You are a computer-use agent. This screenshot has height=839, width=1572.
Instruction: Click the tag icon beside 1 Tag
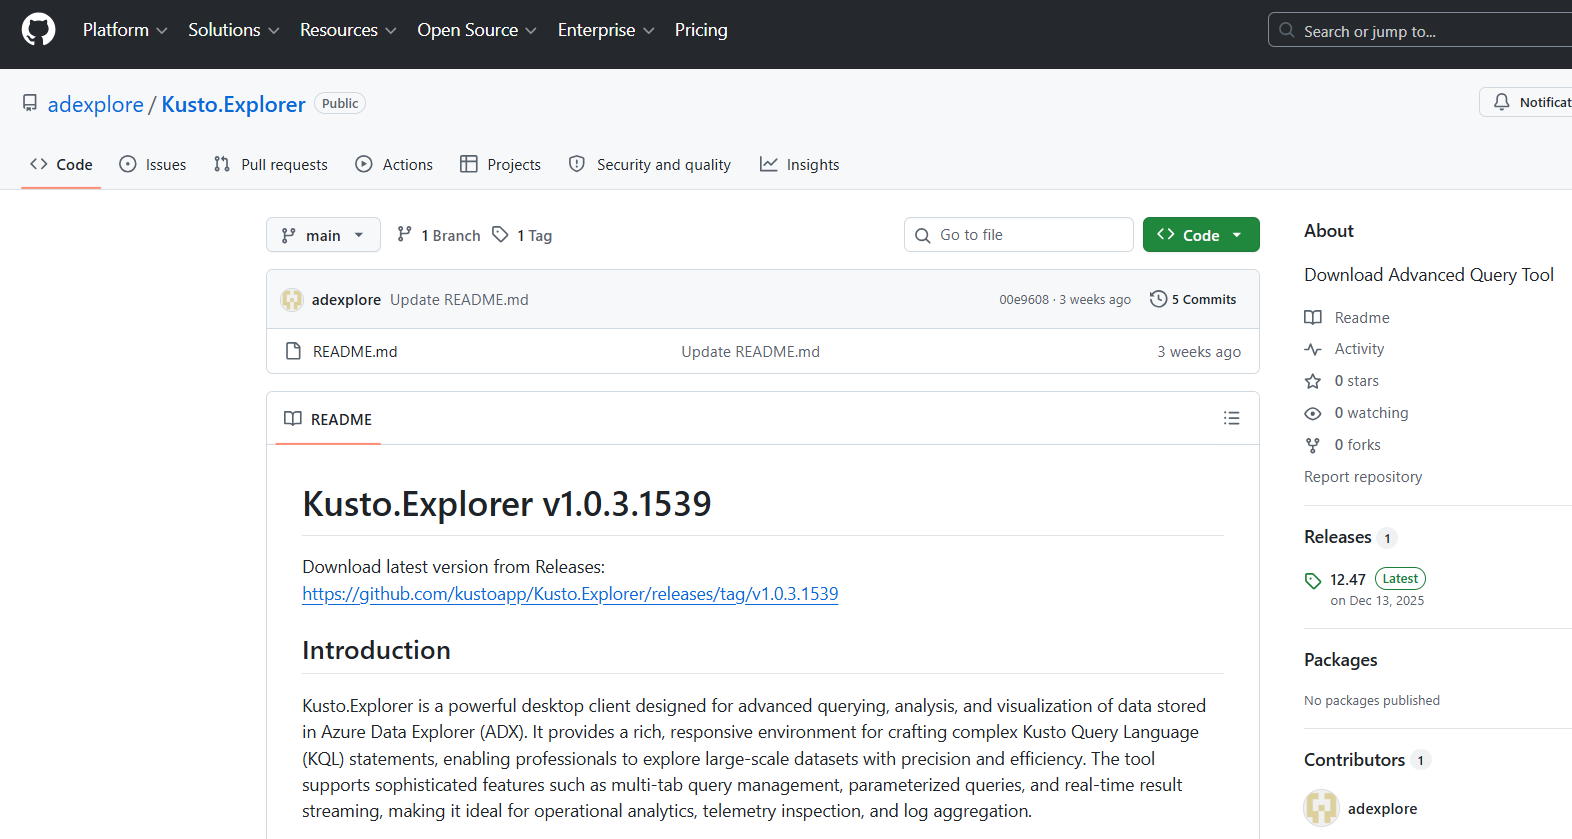coord(500,235)
